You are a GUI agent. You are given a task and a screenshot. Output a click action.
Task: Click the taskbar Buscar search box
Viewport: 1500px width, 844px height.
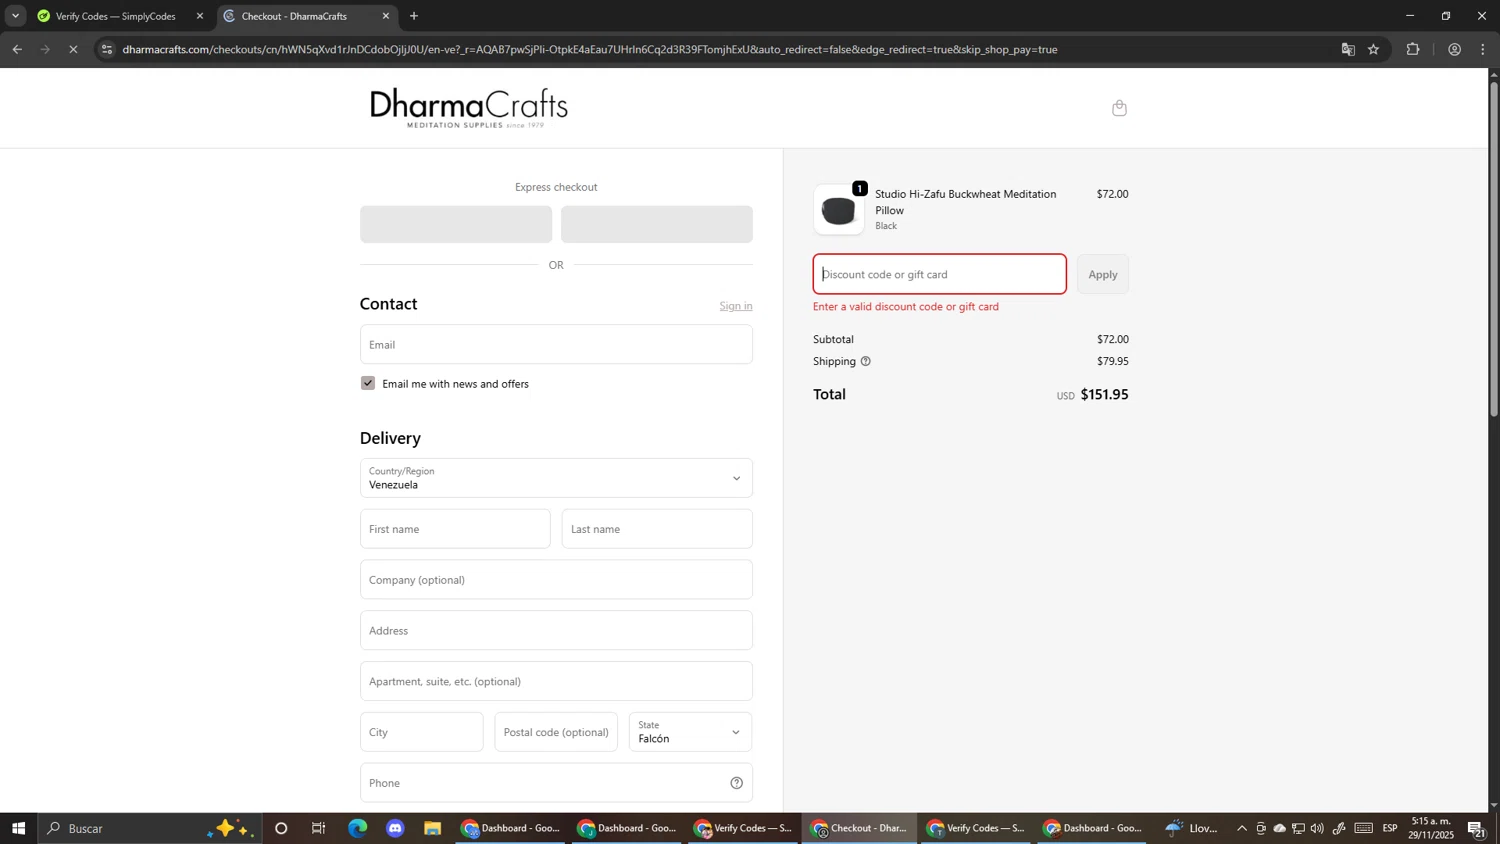(x=150, y=828)
